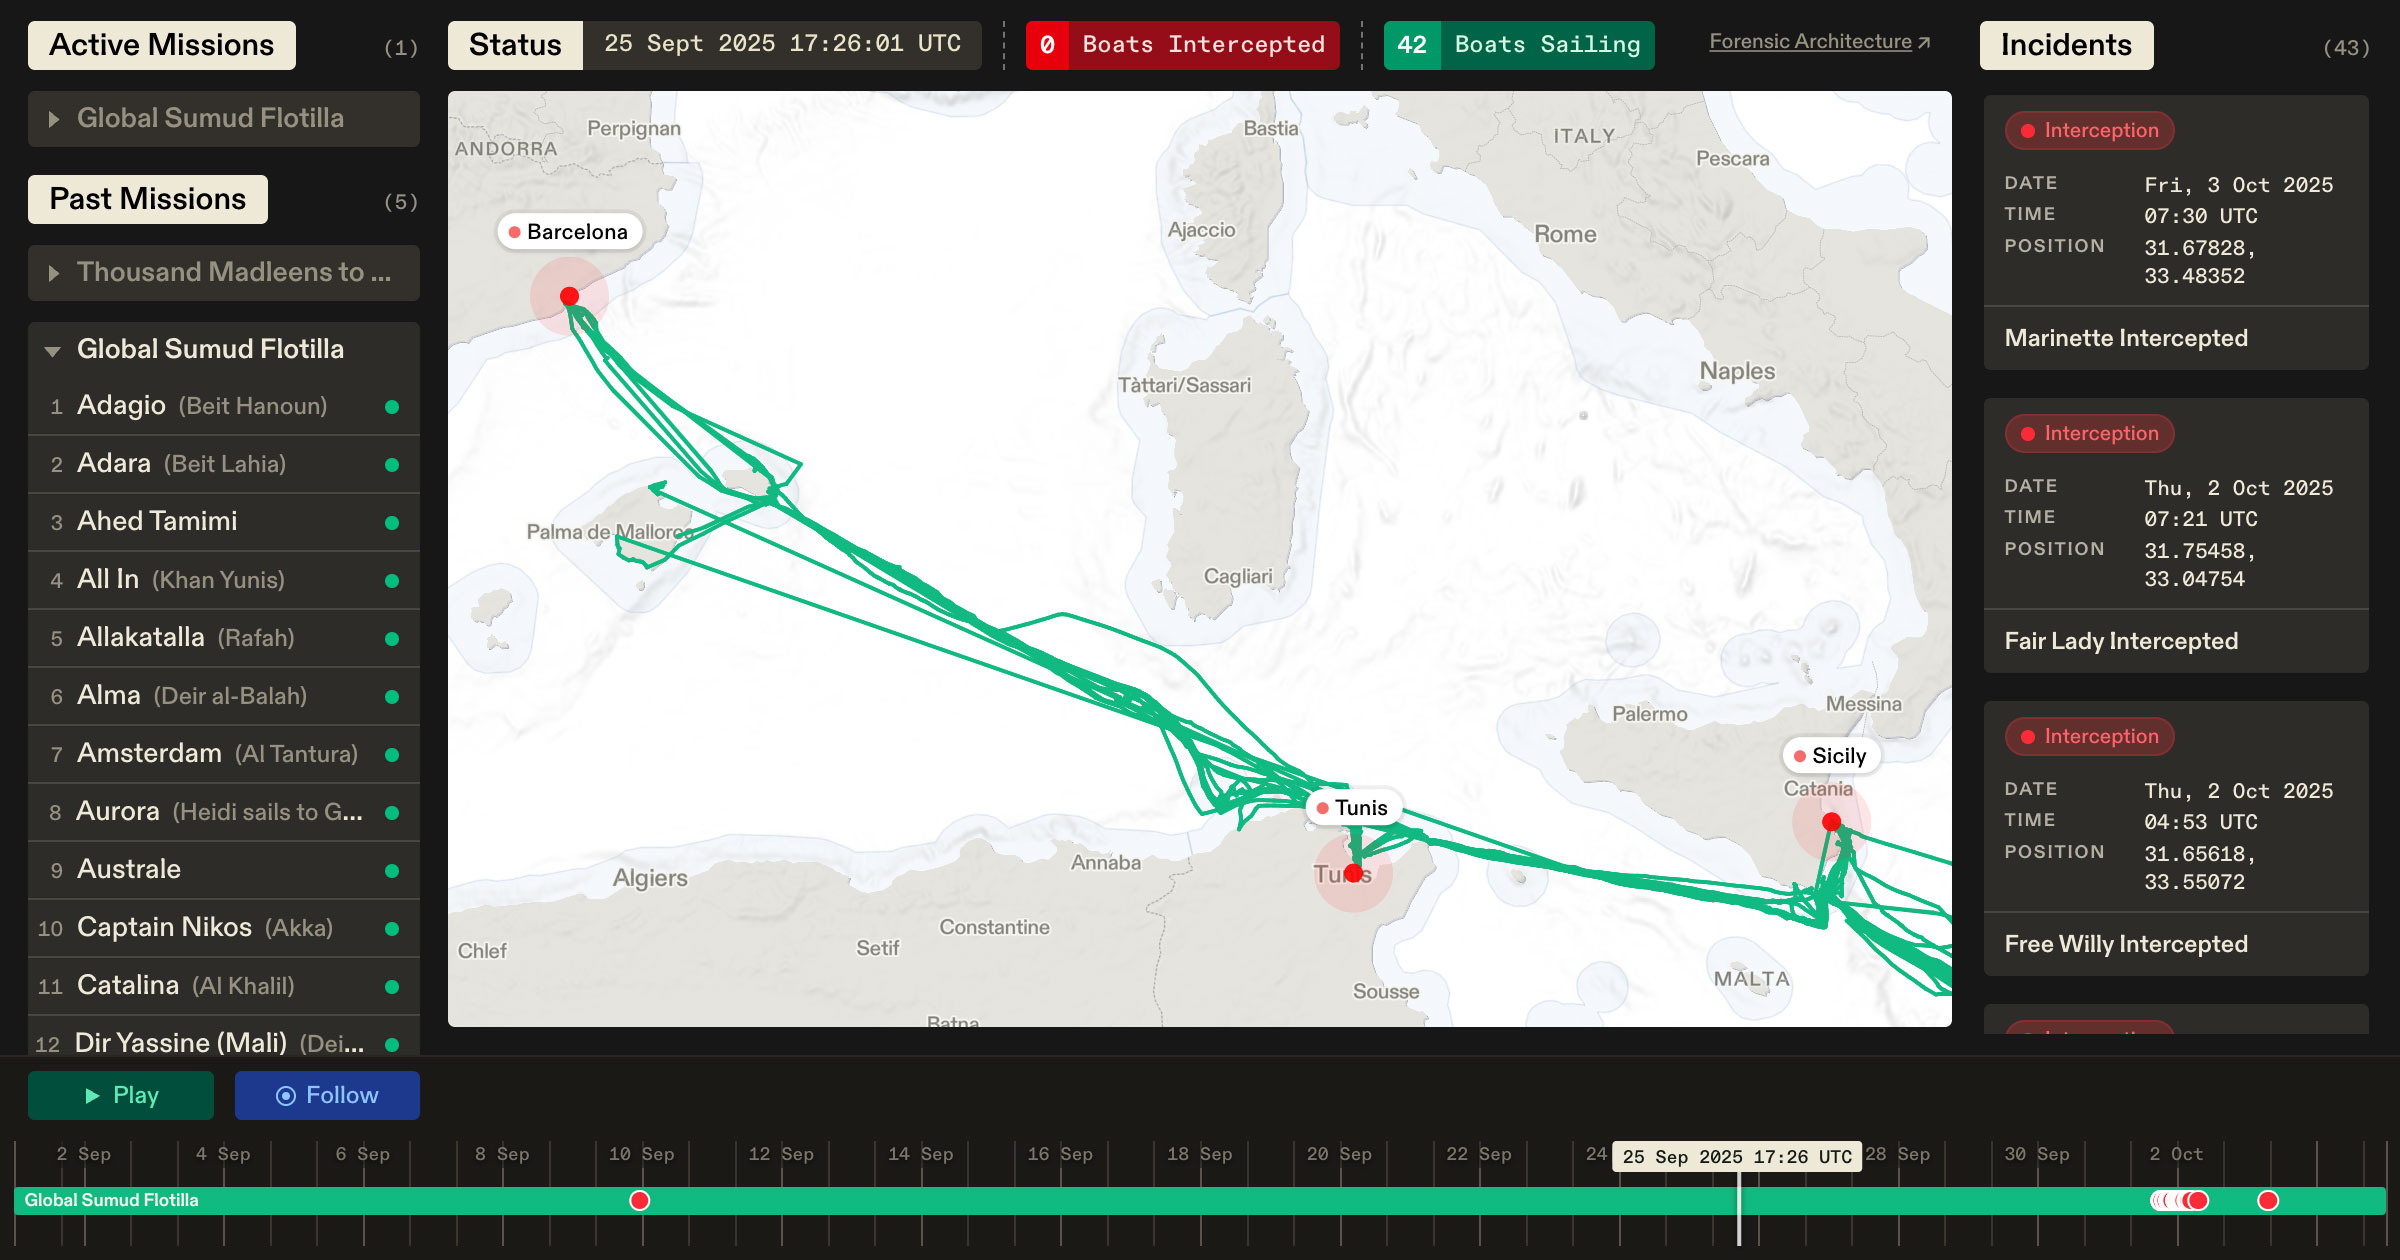The height and width of the screenshot is (1260, 2400).
Task: Click the Barcelona port label on map
Action: 569,232
